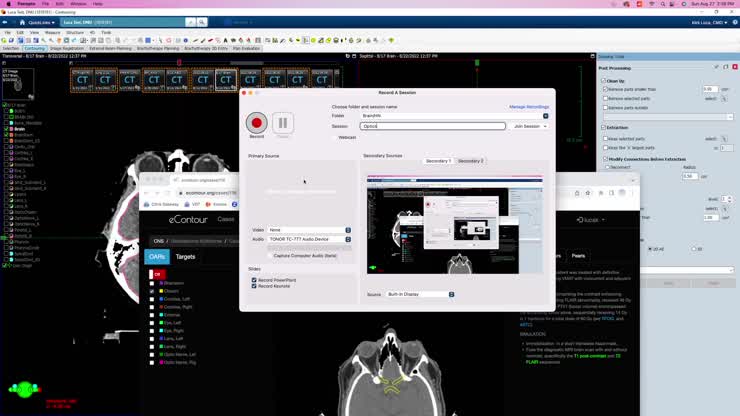Screen dimensions: 740x416
Task: Open the Structure menu in Eclipse
Action: [75, 33]
